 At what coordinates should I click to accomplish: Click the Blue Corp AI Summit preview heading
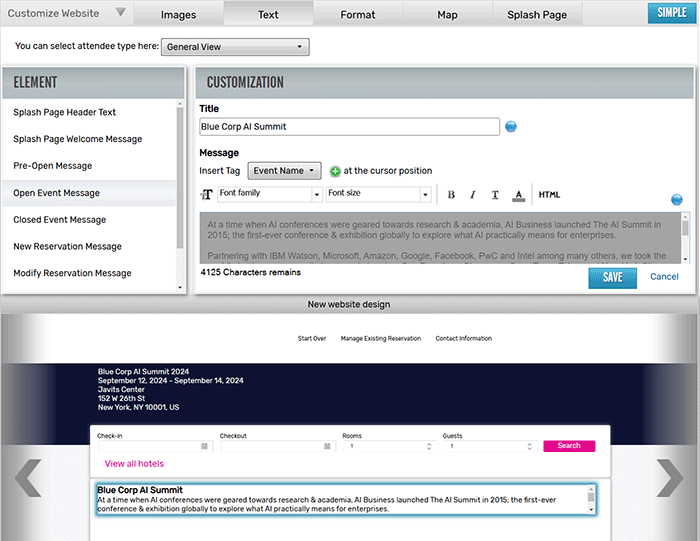[x=140, y=490]
